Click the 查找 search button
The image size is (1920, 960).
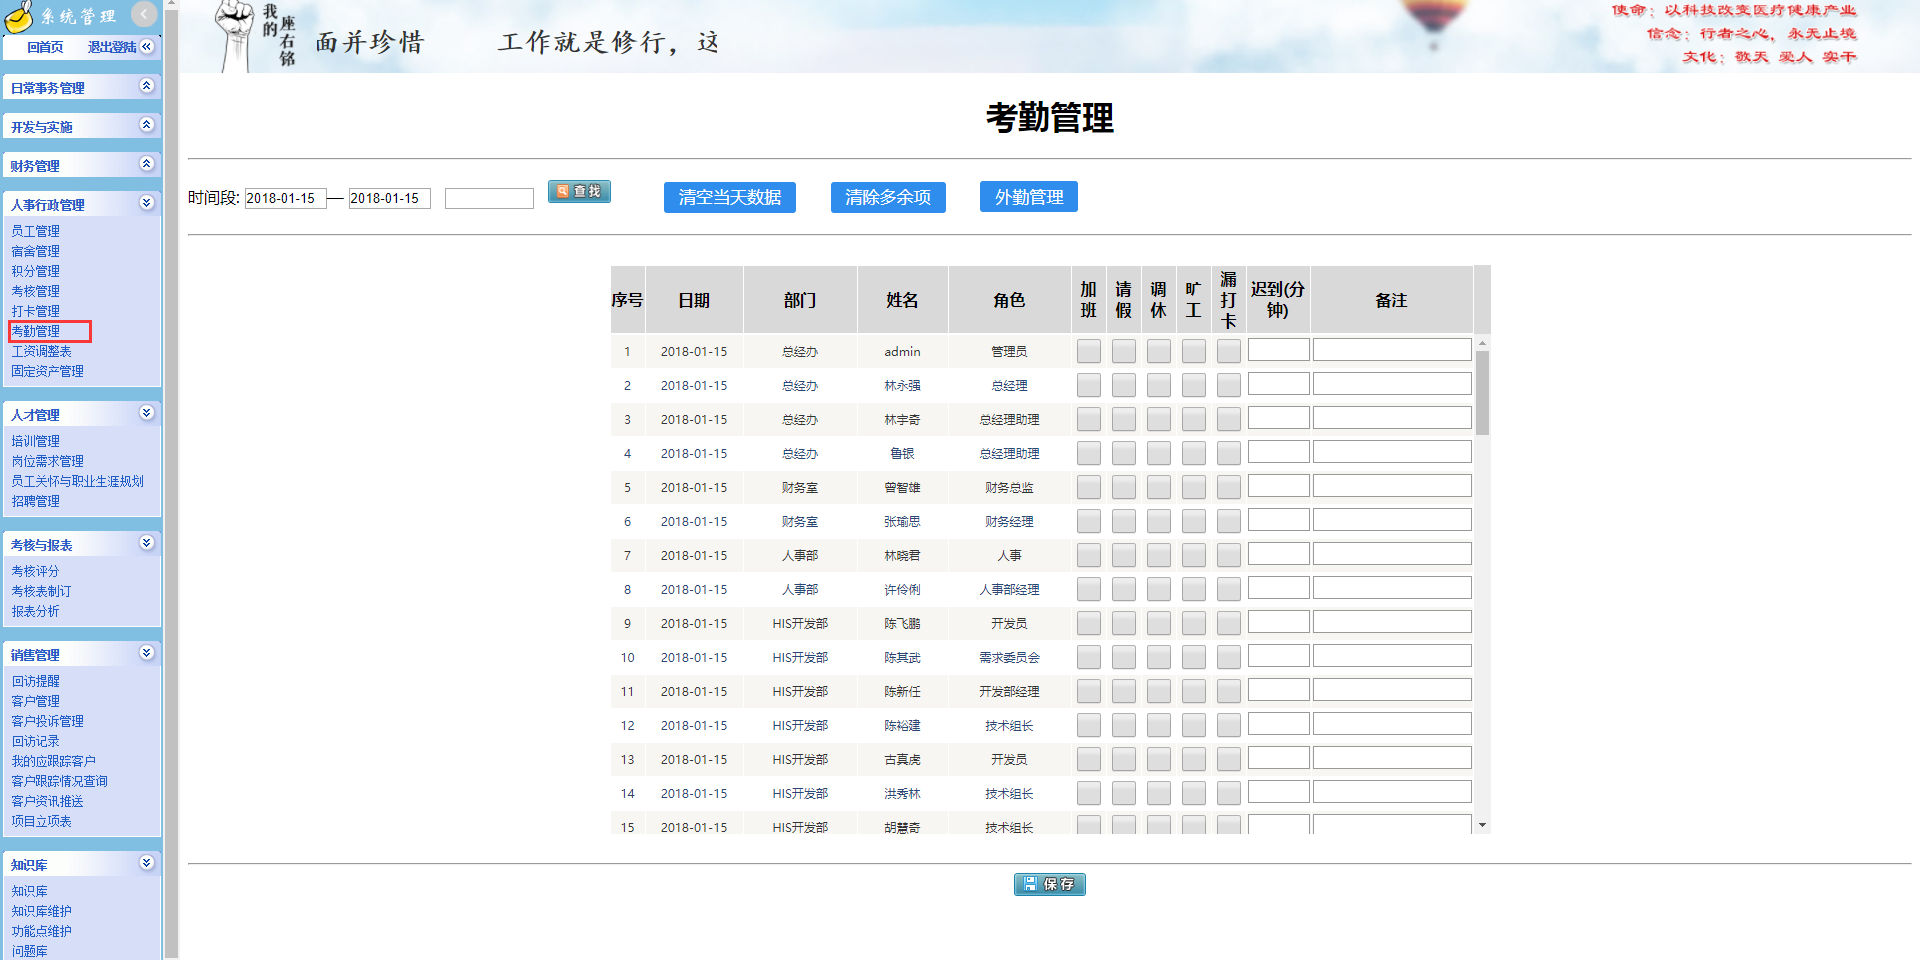pos(579,191)
